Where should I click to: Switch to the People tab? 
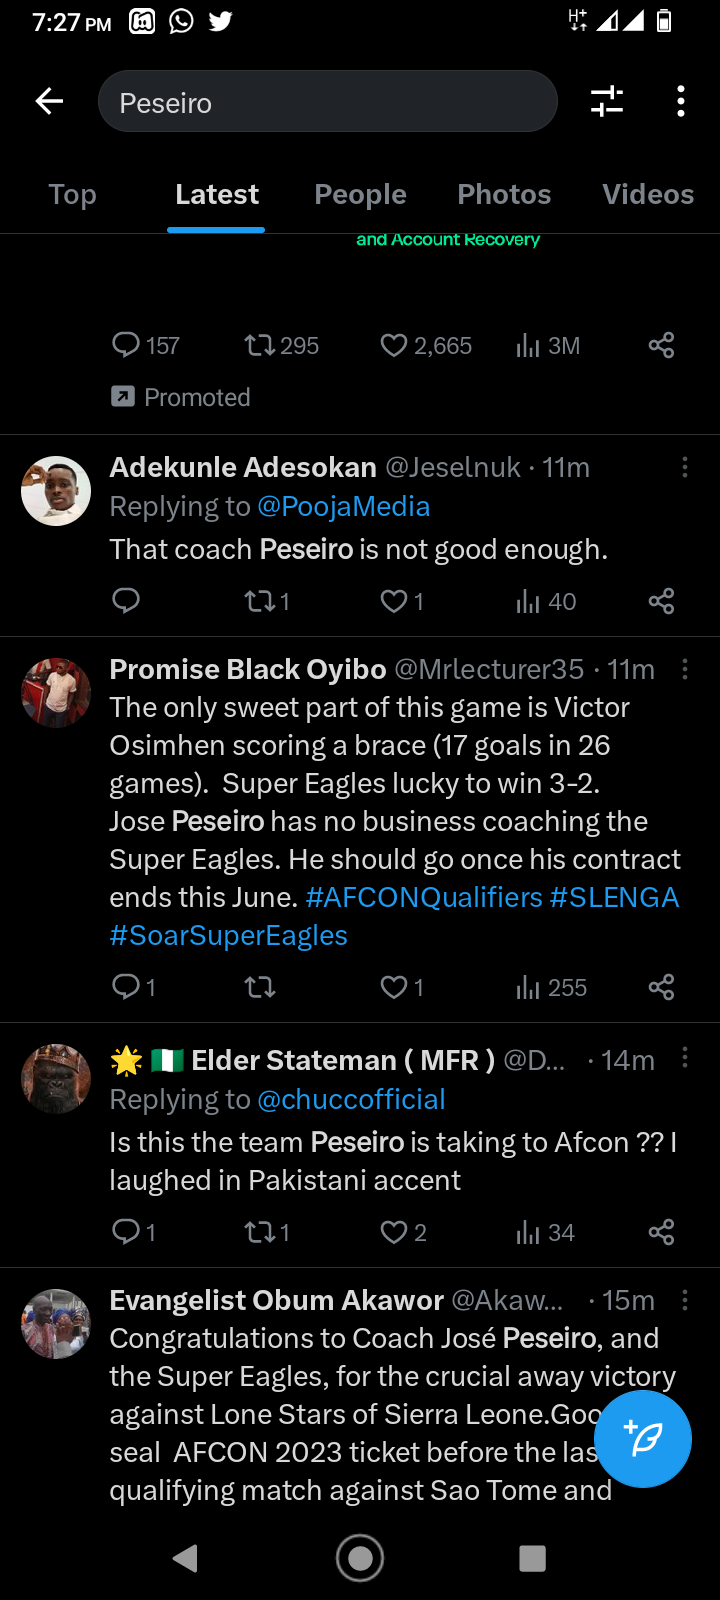360,194
